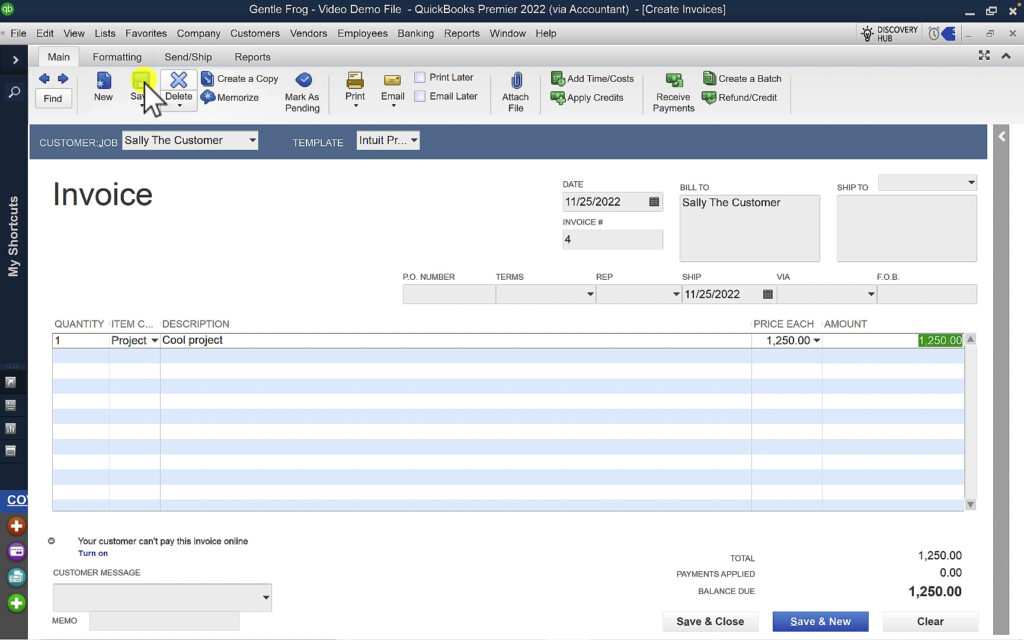Open the TERMS dropdown

(x=587, y=294)
